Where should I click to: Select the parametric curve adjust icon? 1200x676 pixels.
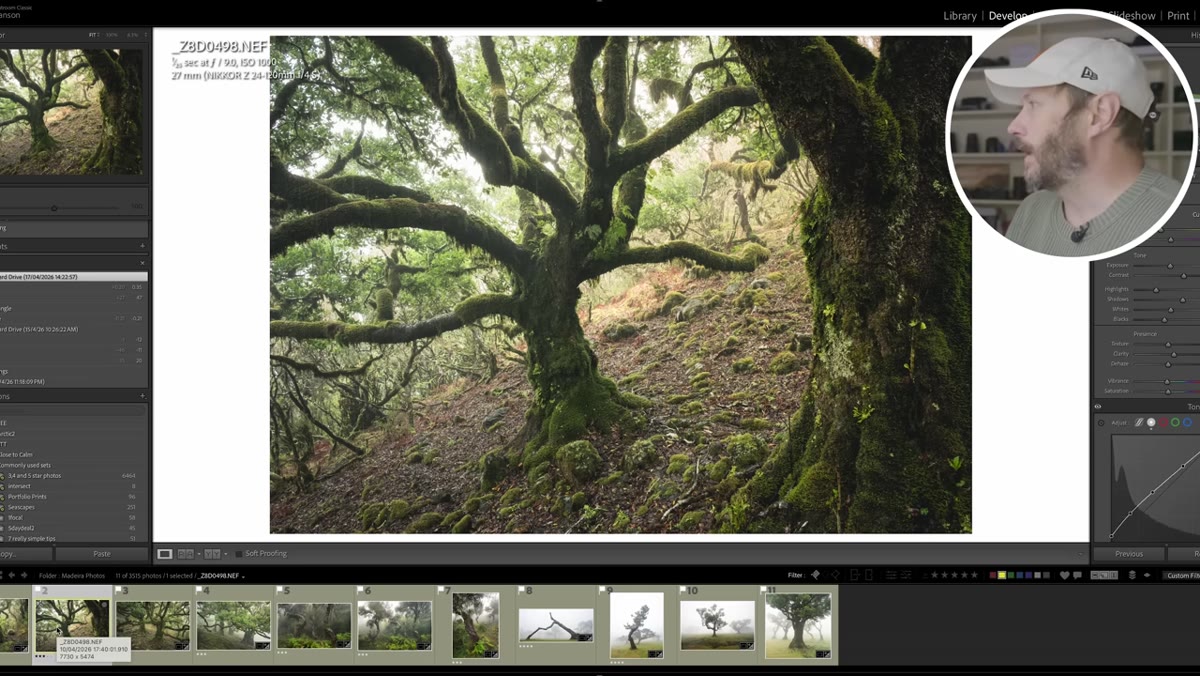click(x=1138, y=423)
